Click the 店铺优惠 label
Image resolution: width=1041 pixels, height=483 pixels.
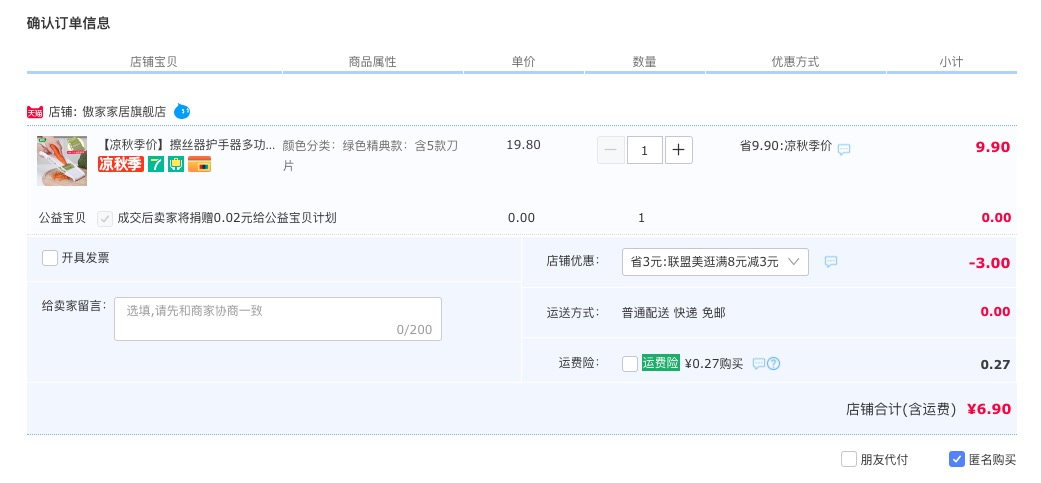pyautogui.click(x=573, y=261)
